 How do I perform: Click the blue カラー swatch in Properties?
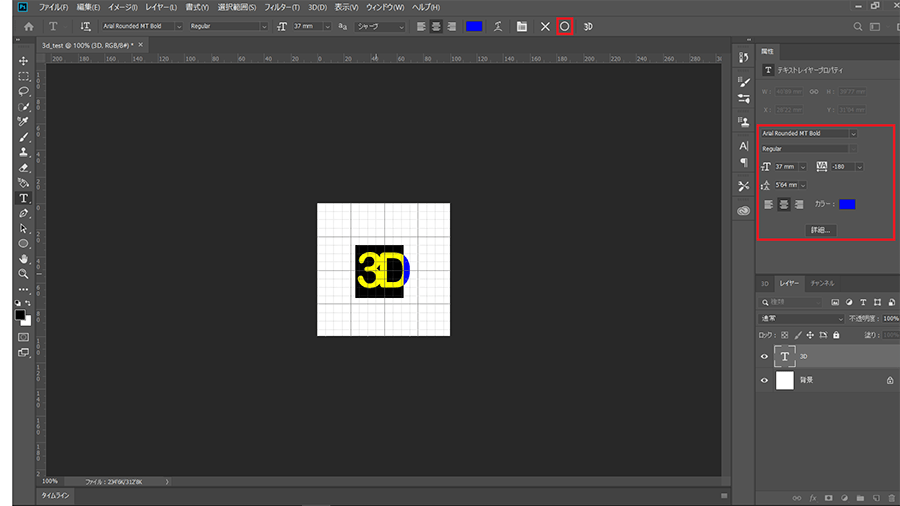[847, 204]
